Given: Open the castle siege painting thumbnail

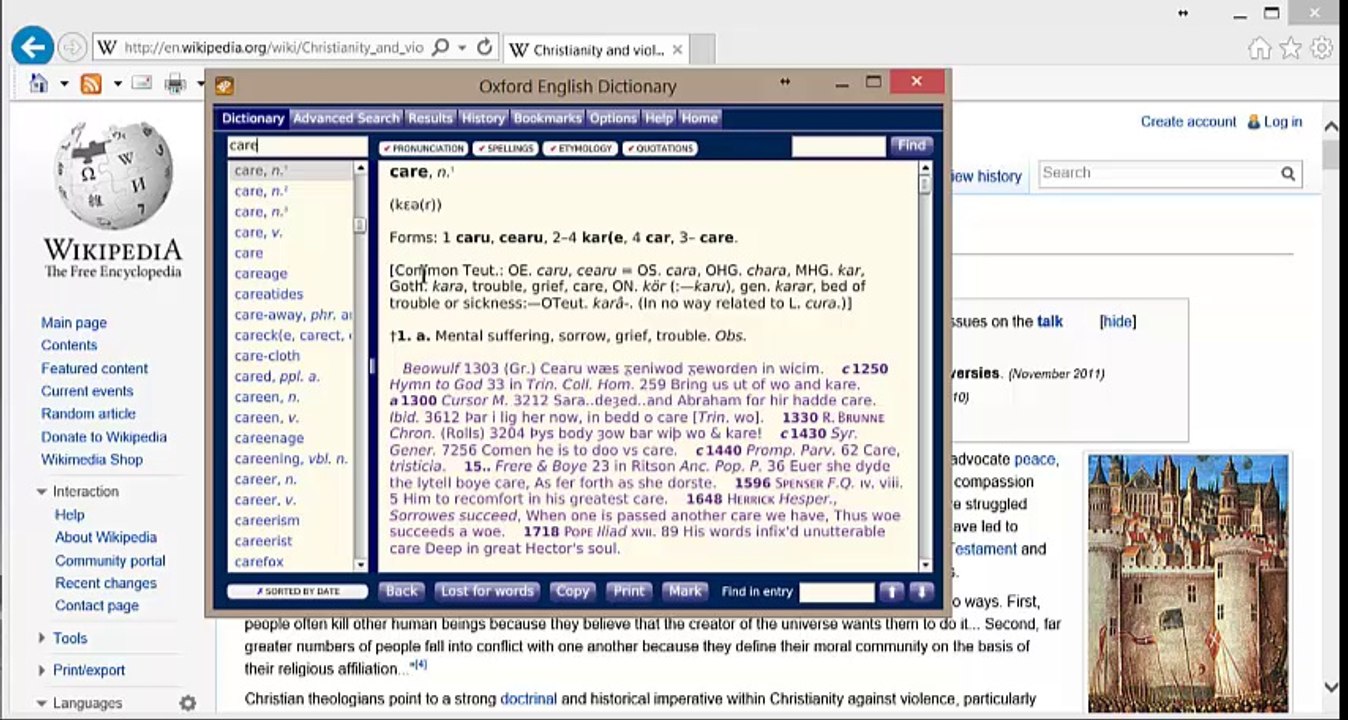Looking at the screenshot, I should click(1188, 584).
